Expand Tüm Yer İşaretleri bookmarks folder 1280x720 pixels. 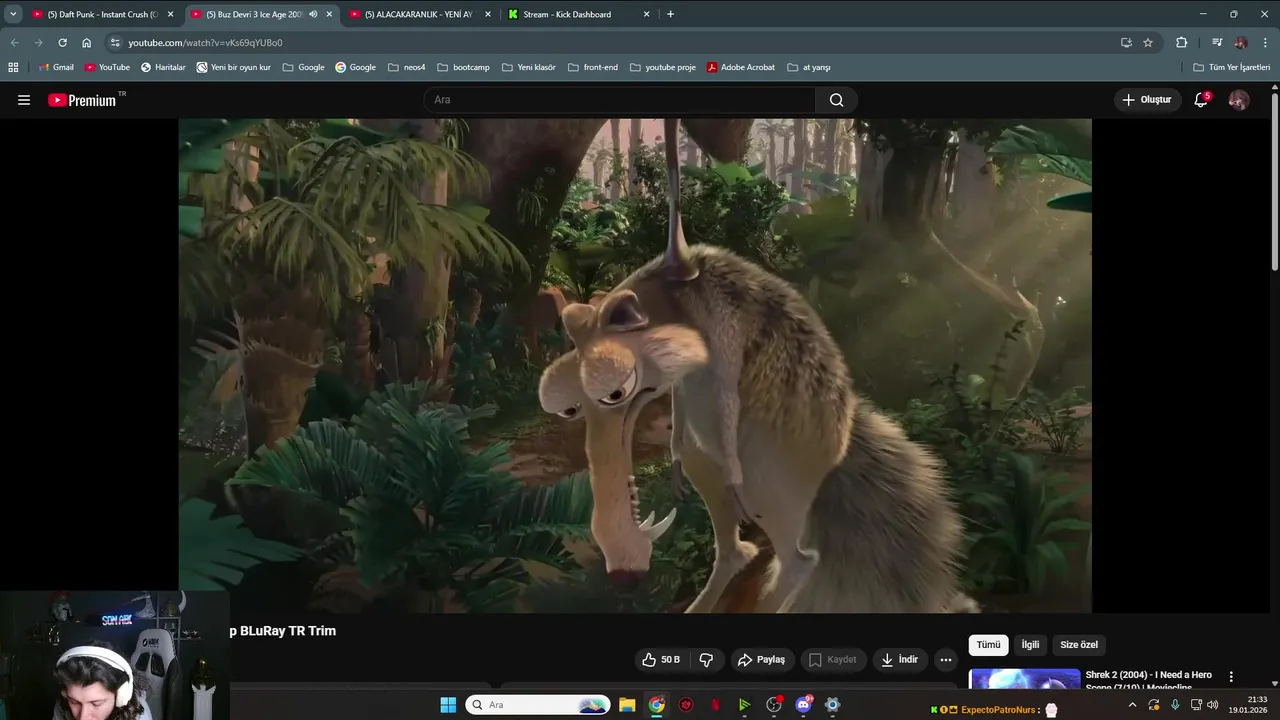(x=1231, y=67)
